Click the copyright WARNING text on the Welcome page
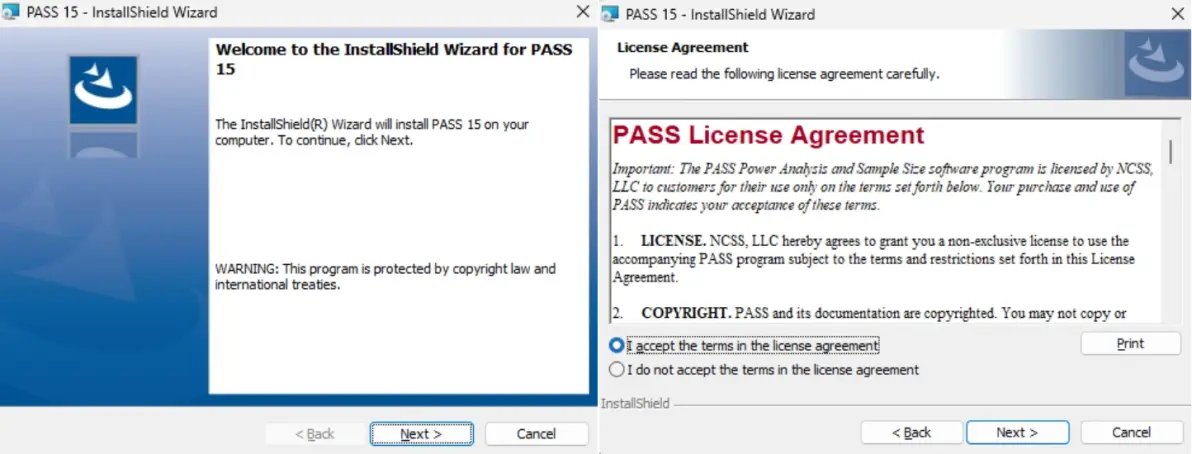 pos(385,277)
